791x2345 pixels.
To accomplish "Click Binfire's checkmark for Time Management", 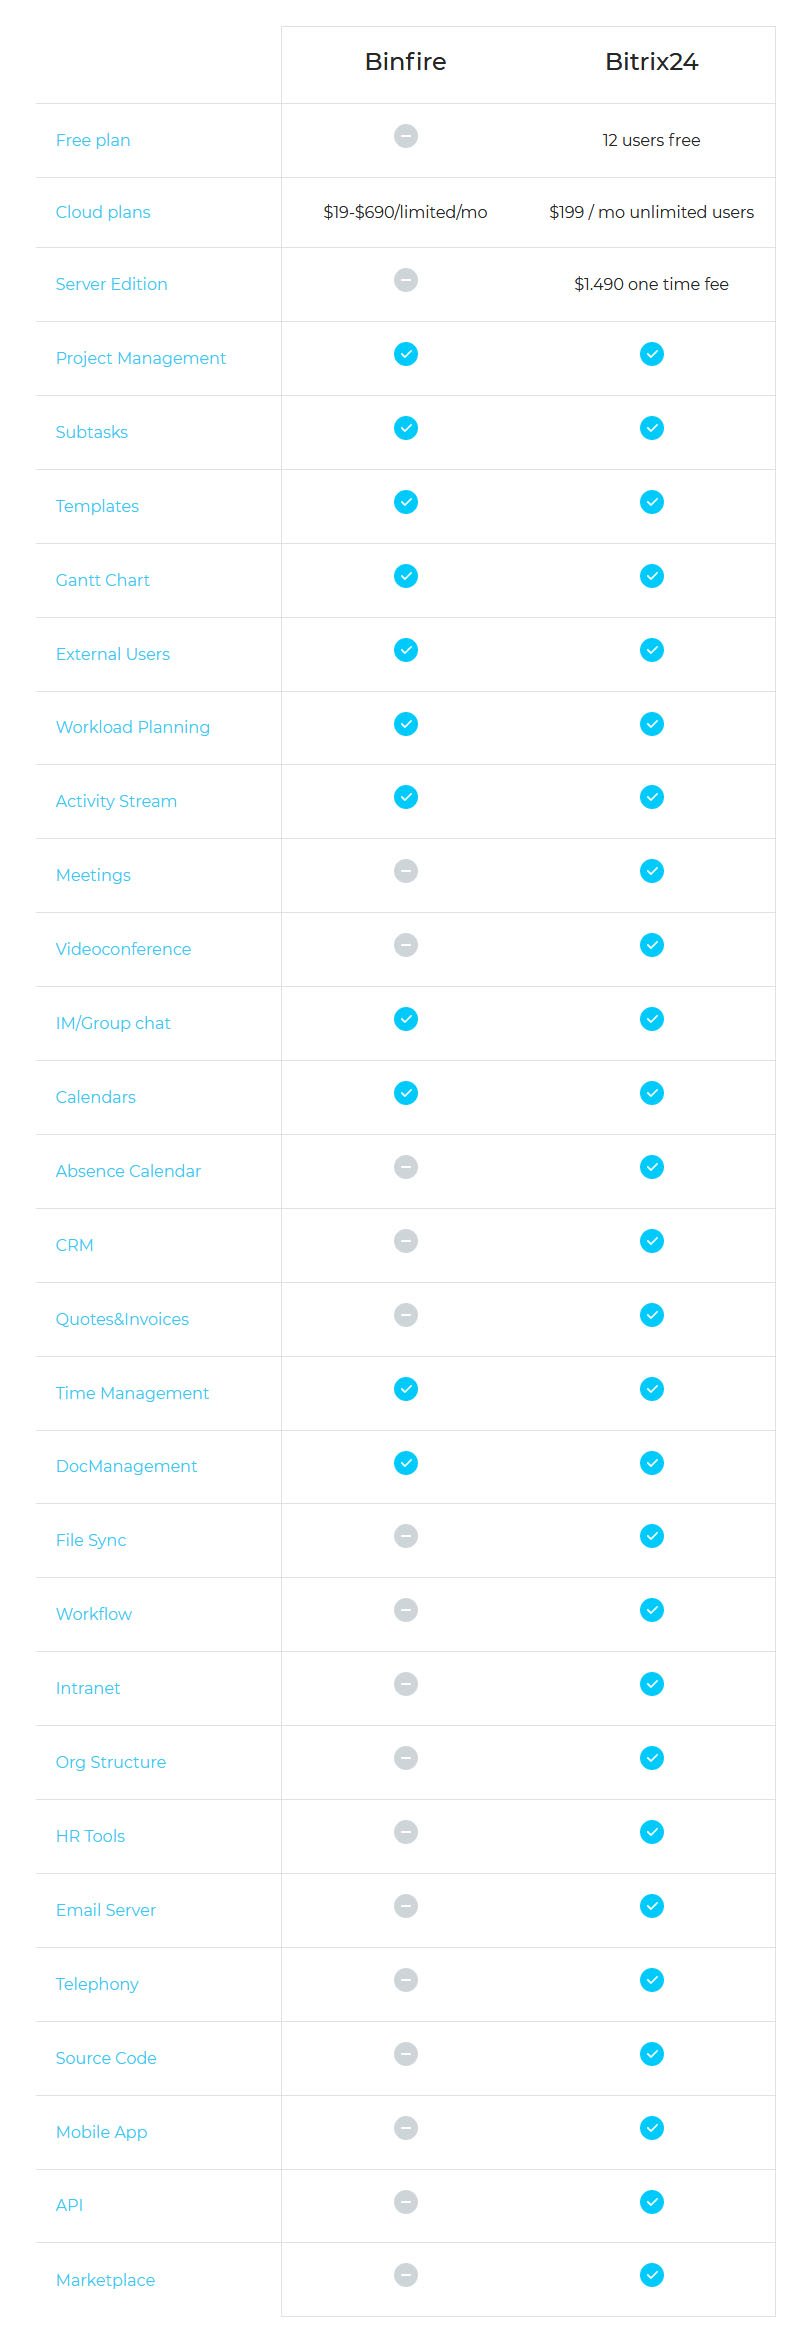I will (405, 1389).
